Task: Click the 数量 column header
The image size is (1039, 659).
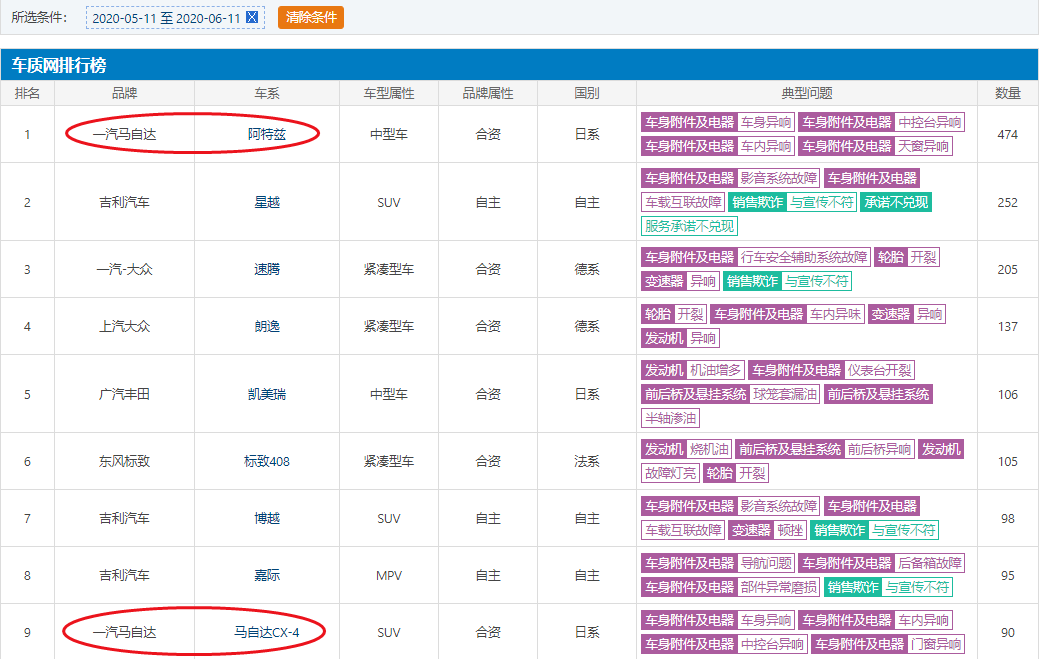Action: pos(1007,93)
